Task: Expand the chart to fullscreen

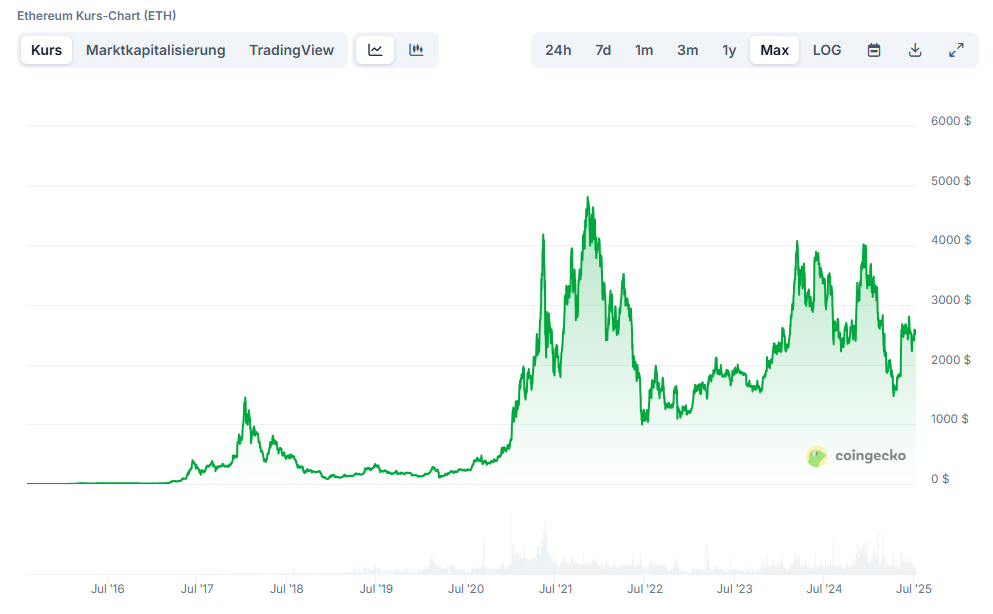Action: (956, 50)
